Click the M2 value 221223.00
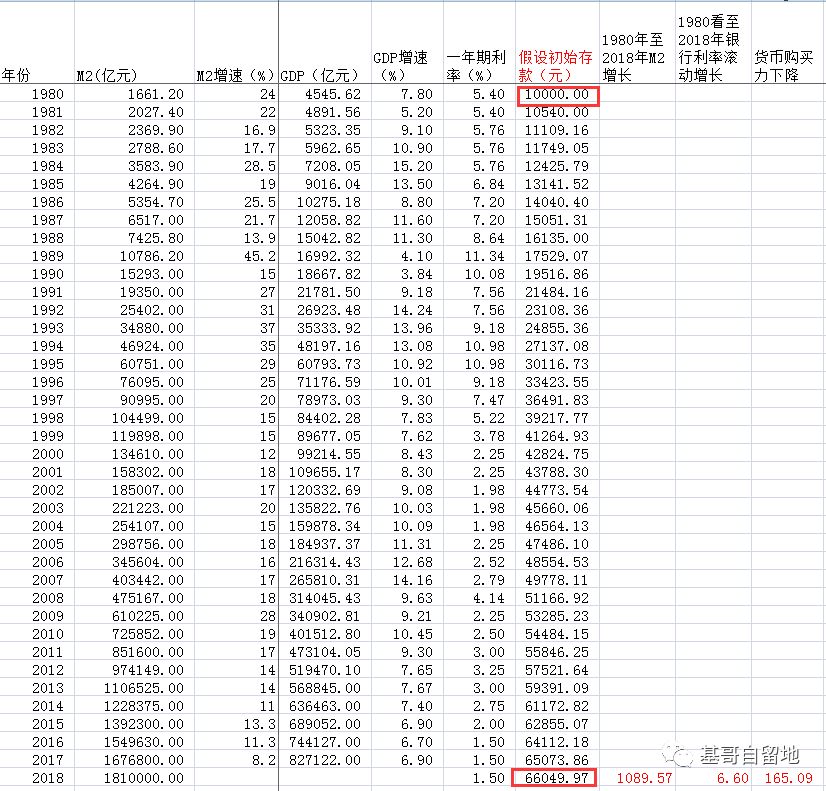Image resolution: width=826 pixels, height=791 pixels. click(x=148, y=508)
